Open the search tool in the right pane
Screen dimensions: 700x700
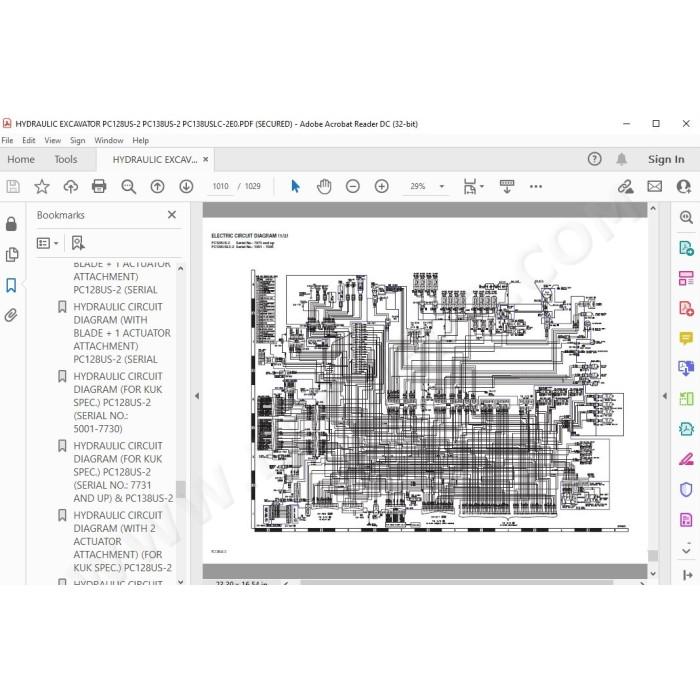click(x=686, y=217)
